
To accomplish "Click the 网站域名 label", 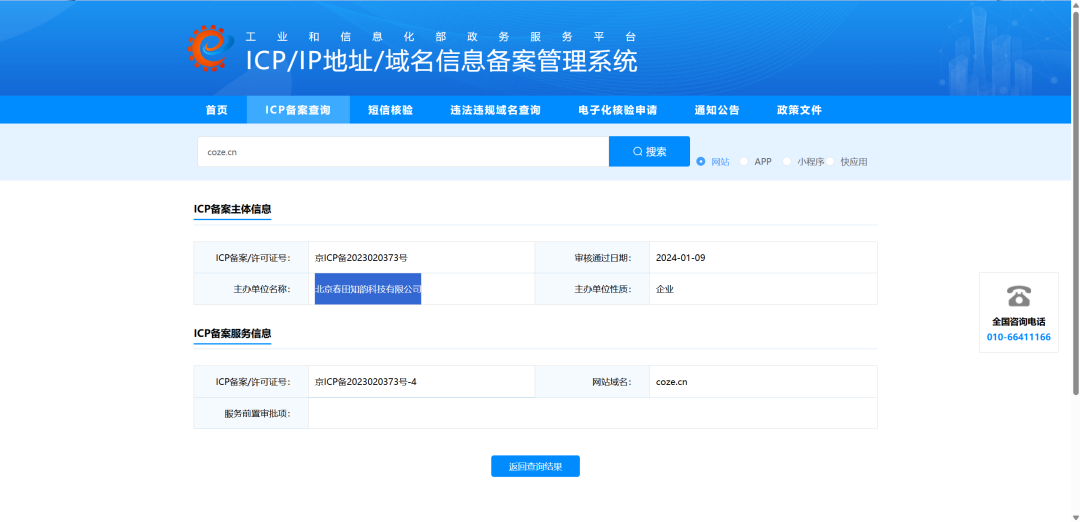I will (x=611, y=382).
